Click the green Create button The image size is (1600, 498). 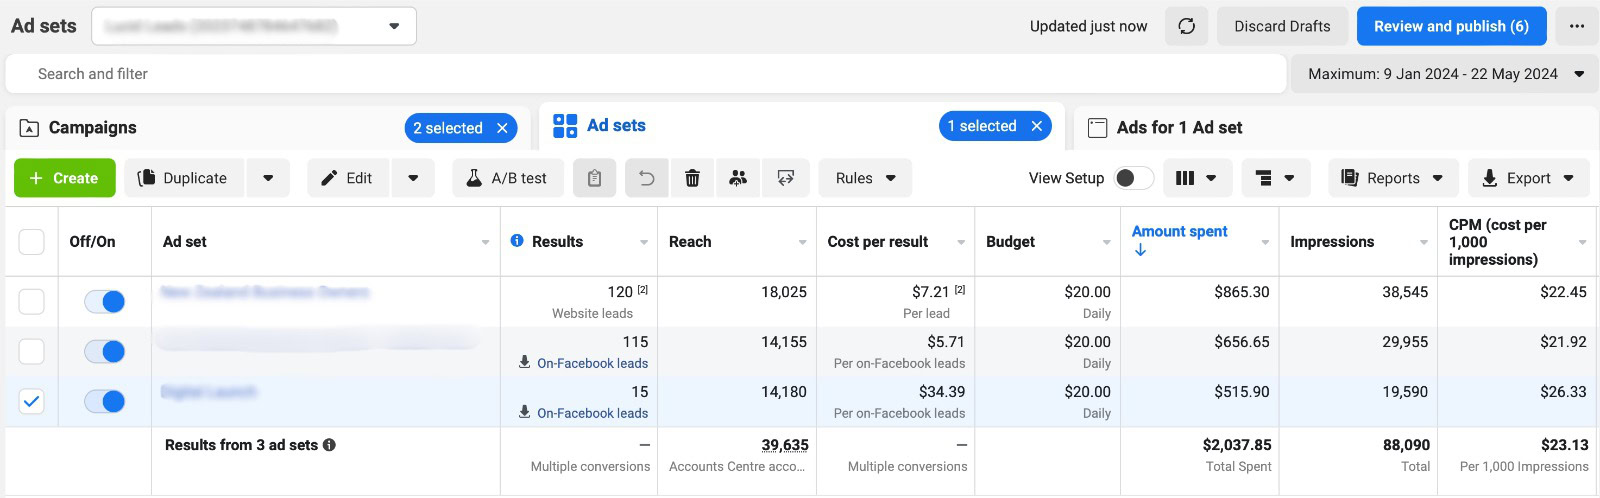click(x=65, y=178)
